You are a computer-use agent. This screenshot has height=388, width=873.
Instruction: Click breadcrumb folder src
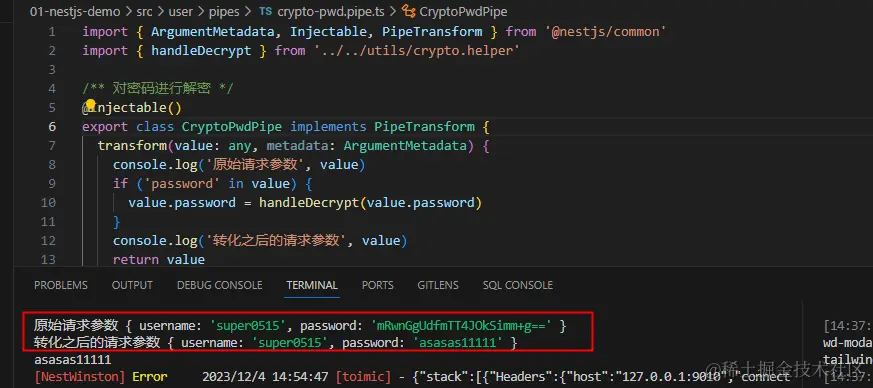pyautogui.click(x=144, y=11)
